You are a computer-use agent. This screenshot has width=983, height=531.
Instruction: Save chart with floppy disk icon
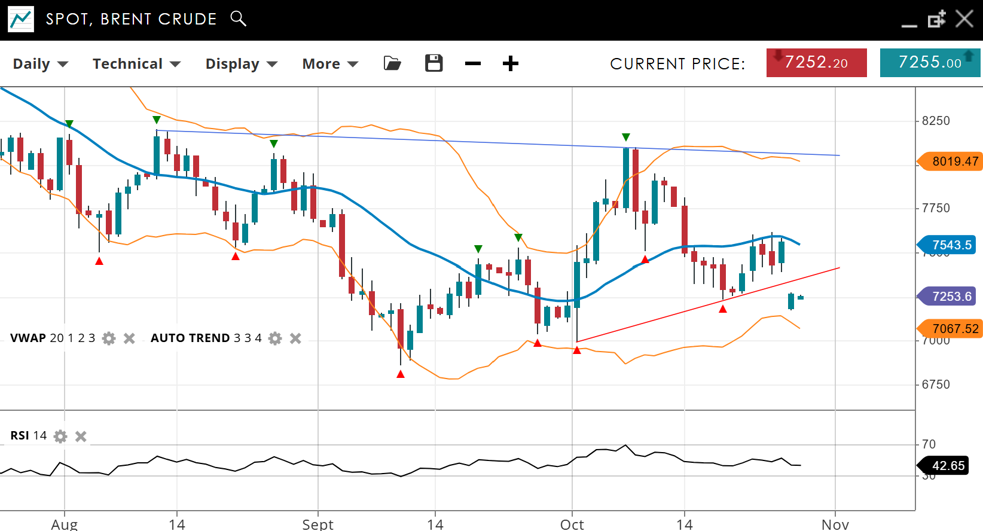pos(433,63)
